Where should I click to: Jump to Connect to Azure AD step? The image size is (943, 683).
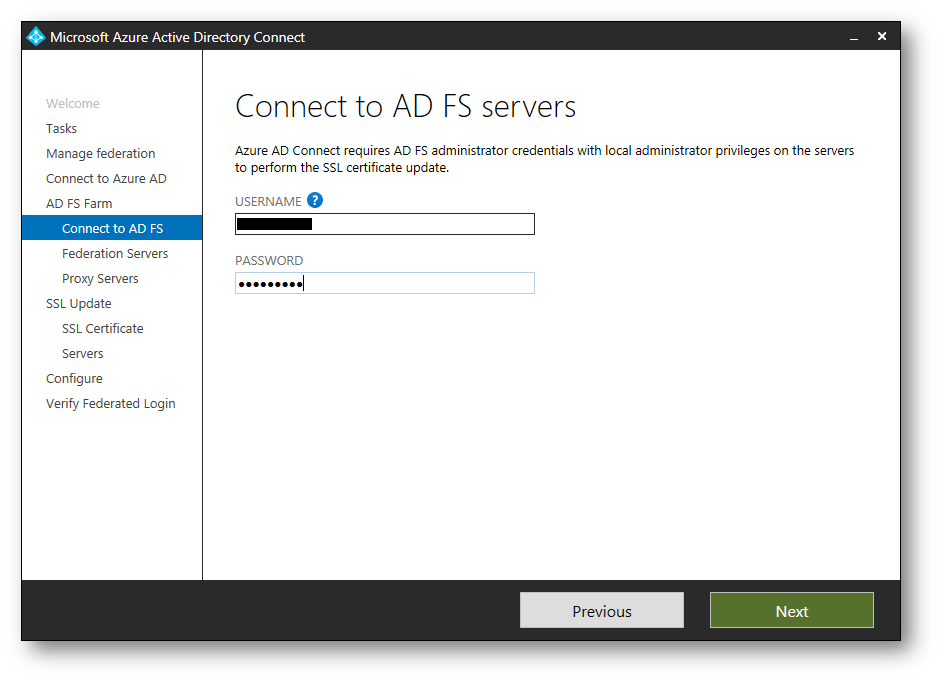[106, 179]
